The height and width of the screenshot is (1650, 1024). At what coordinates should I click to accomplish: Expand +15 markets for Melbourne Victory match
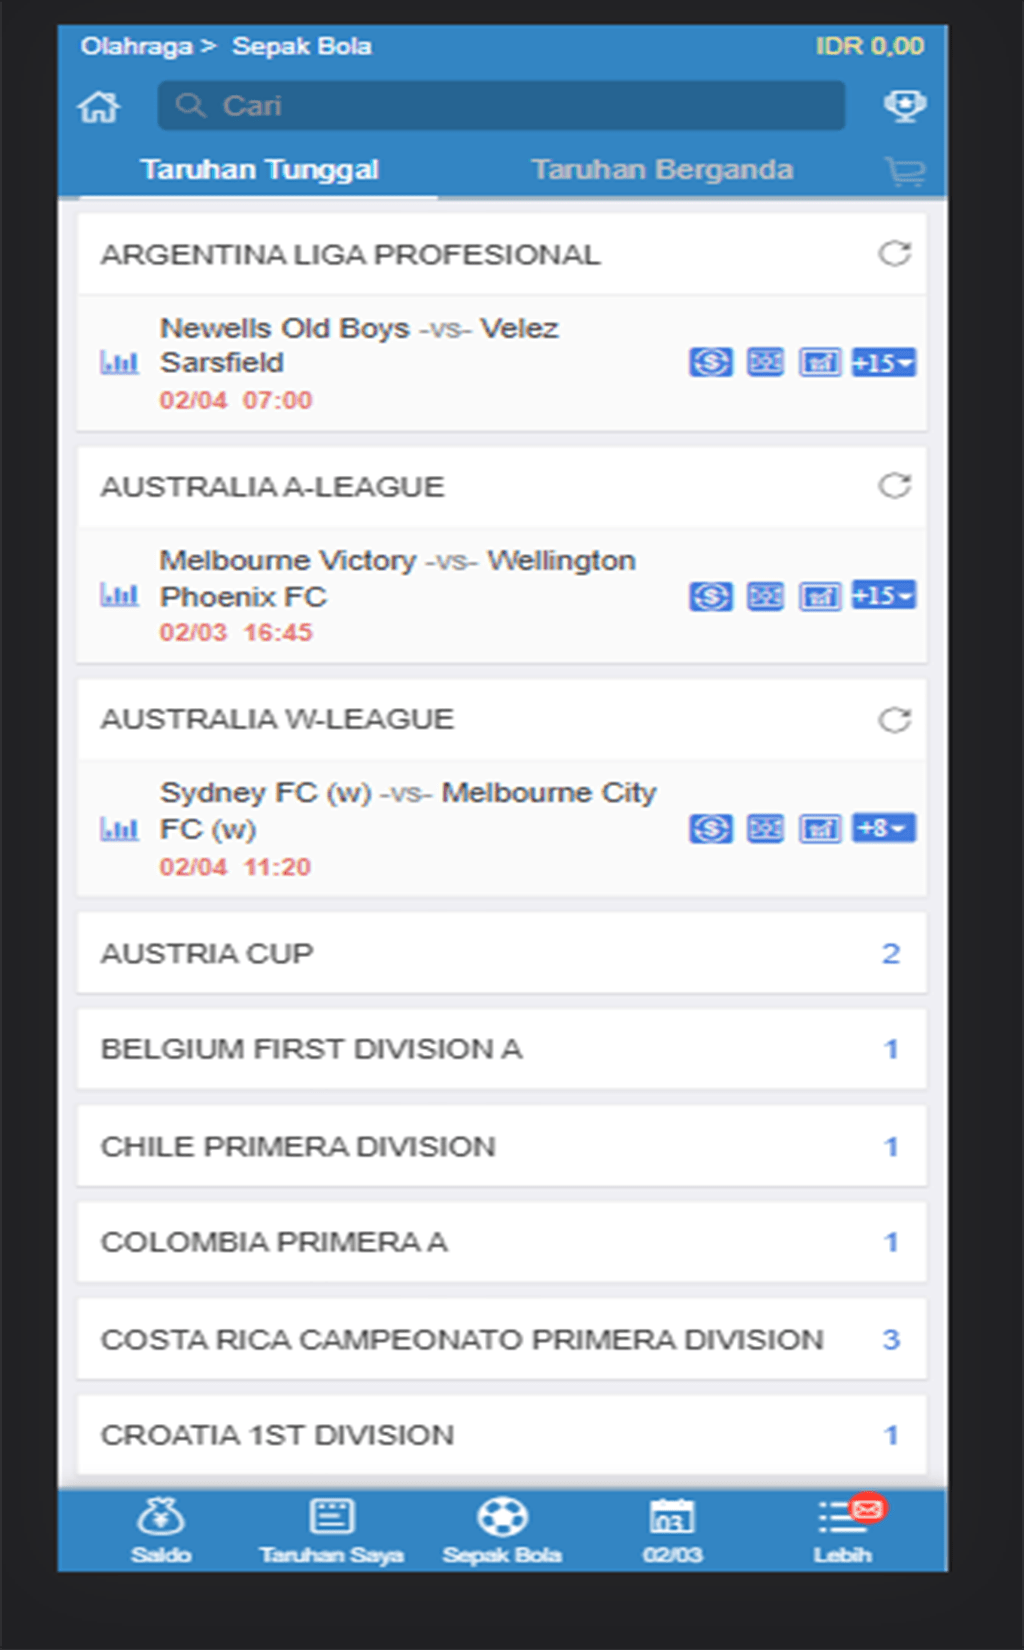[x=883, y=596]
